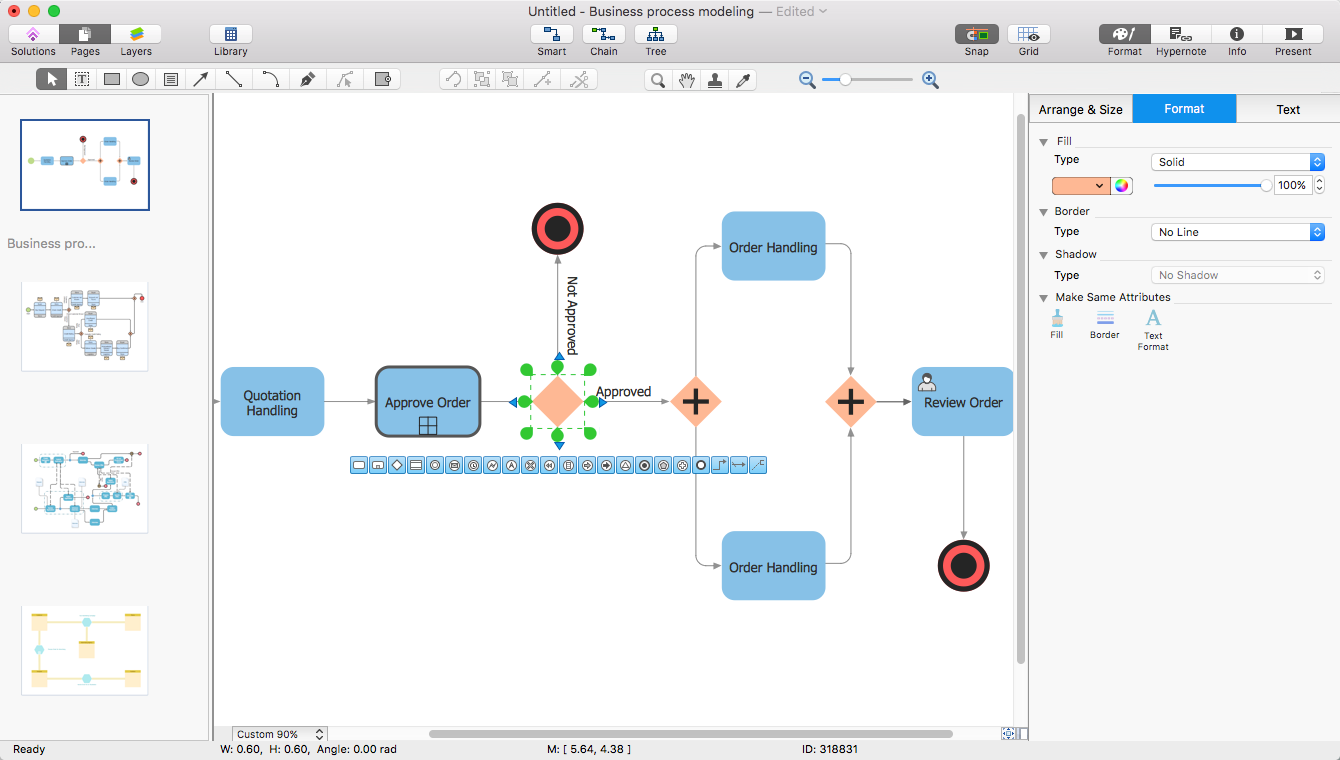Click the Approved connector label

point(624,392)
